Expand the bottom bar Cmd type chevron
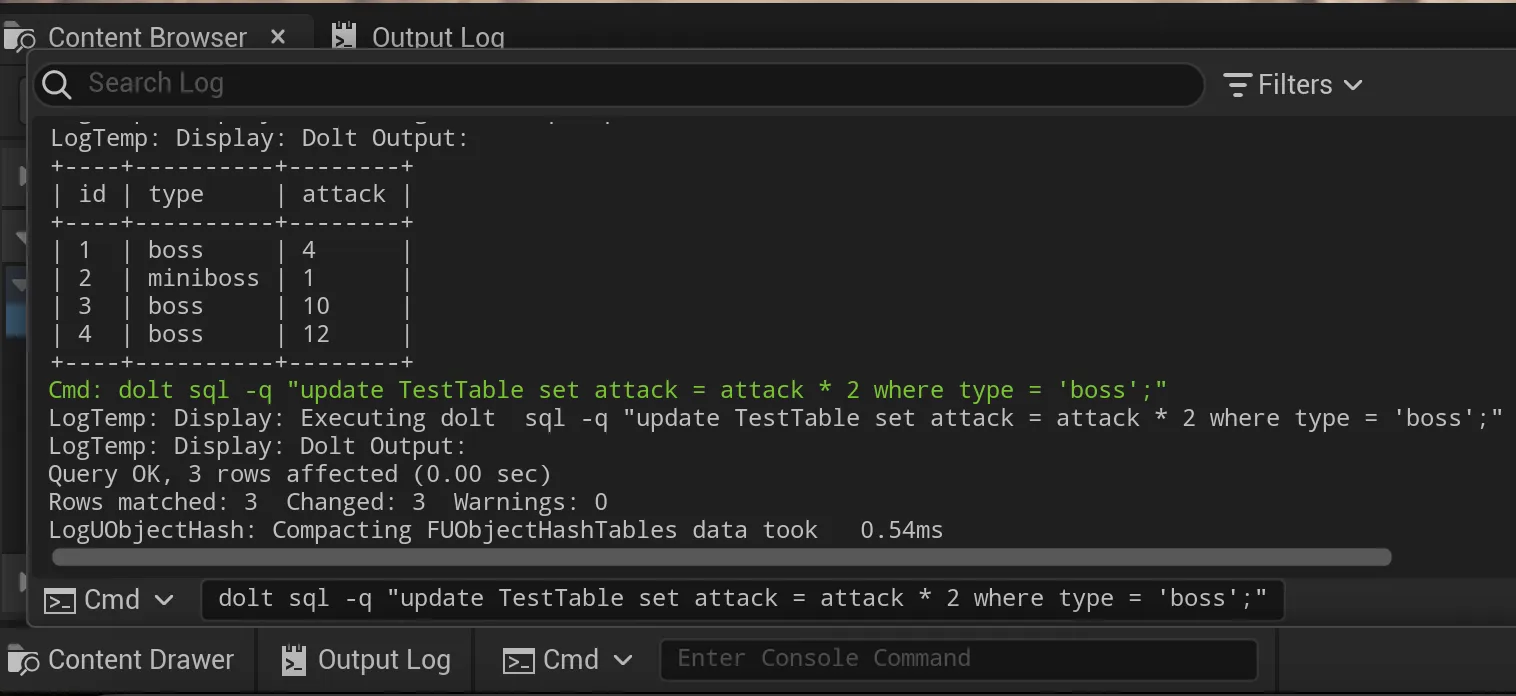Image resolution: width=1516 pixels, height=696 pixels. 624,661
